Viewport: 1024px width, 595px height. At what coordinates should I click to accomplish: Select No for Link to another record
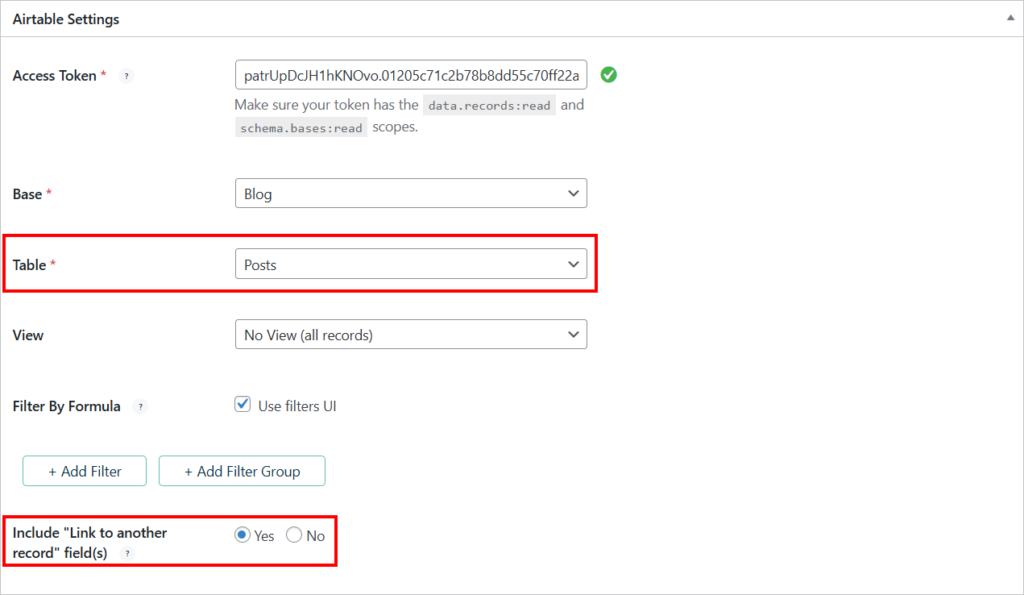click(x=294, y=535)
